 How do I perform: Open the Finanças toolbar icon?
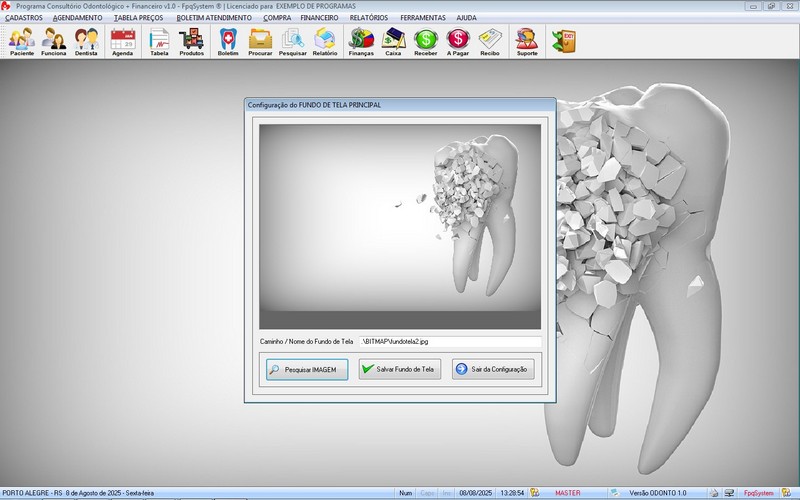(x=361, y=41)
